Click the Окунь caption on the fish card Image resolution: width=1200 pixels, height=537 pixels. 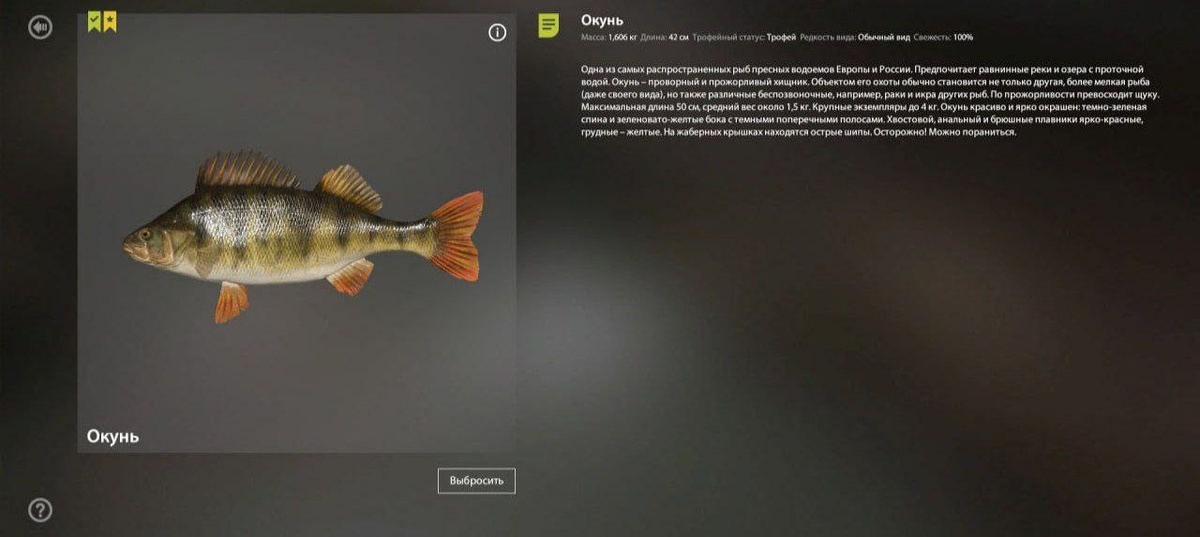(113, 436)
